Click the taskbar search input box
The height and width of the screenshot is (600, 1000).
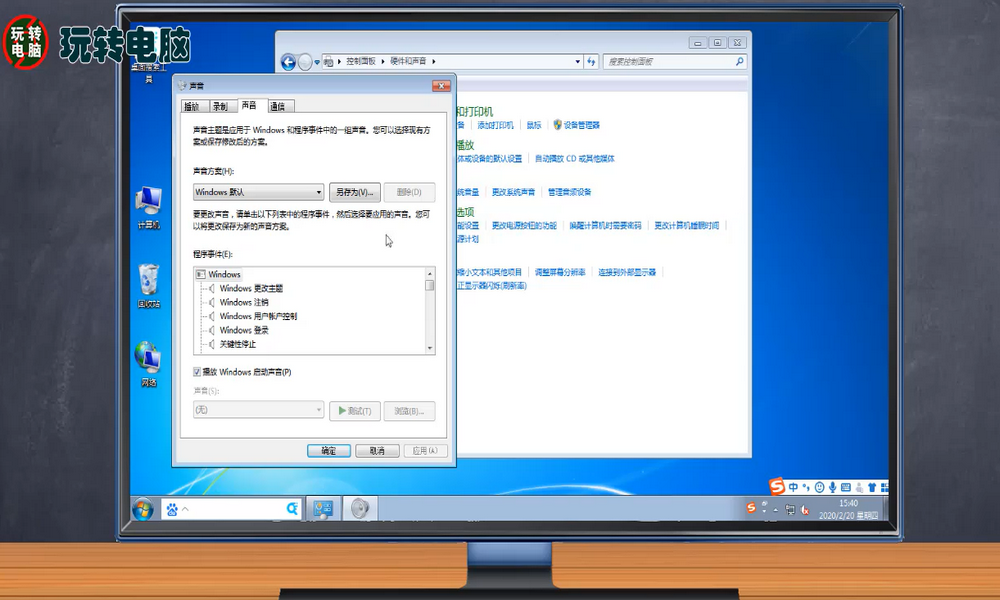click(233, 509)
